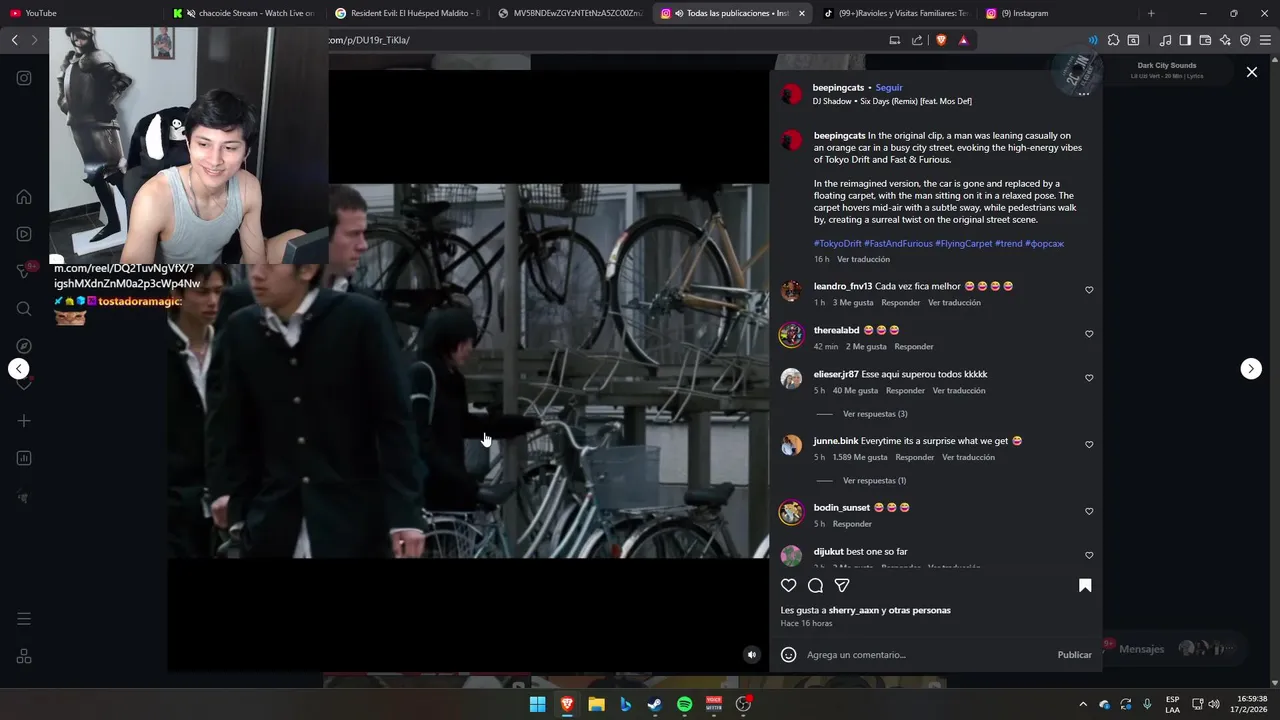Open otras personas likes list
The height and width of the screenshot is (720, 1280).
tap(919, 610)
